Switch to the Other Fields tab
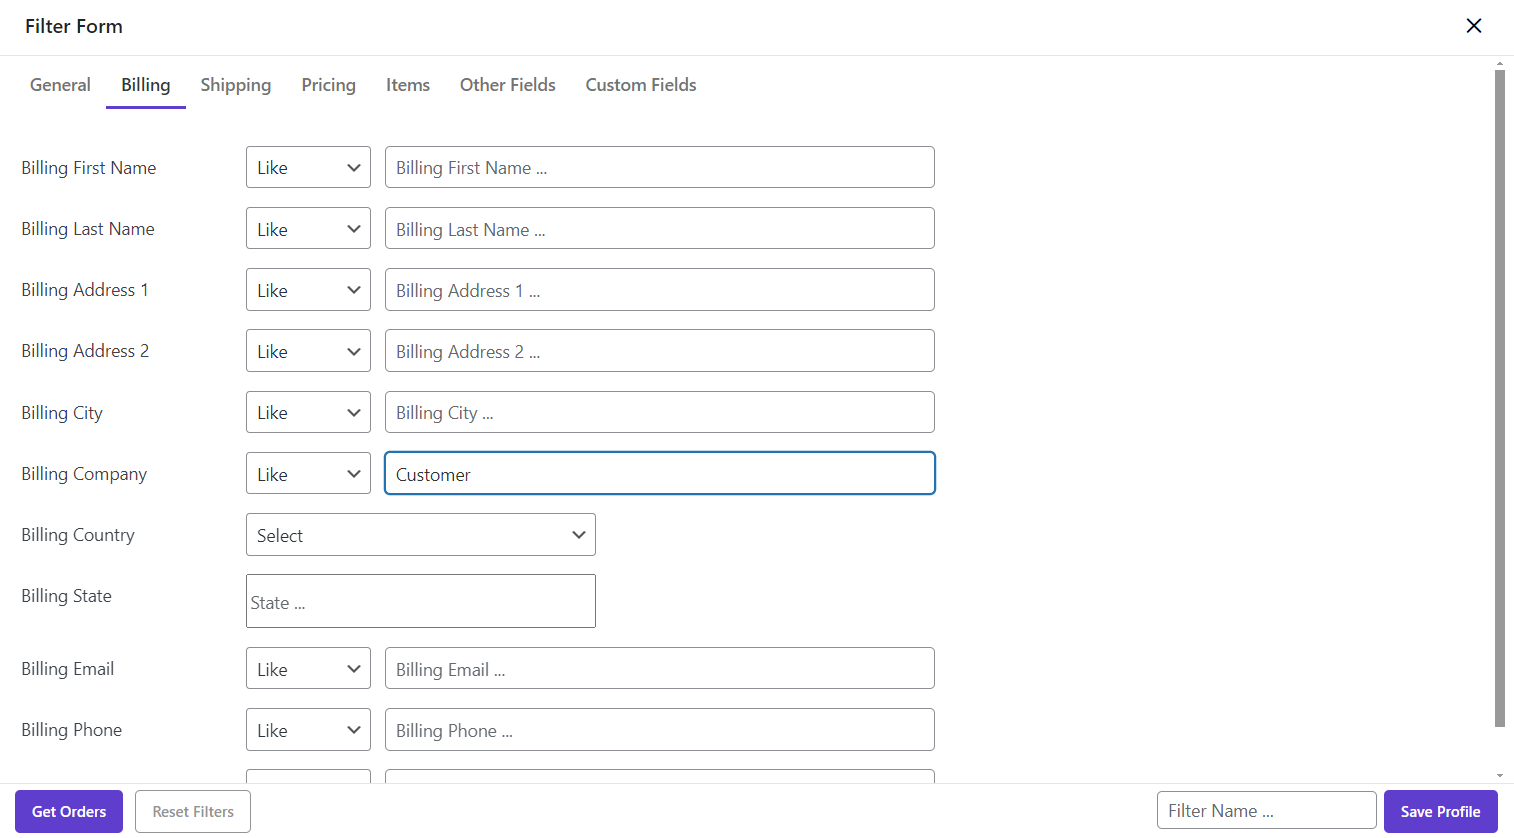Viewport: 1514px width, 838px height. pos(507,85)
